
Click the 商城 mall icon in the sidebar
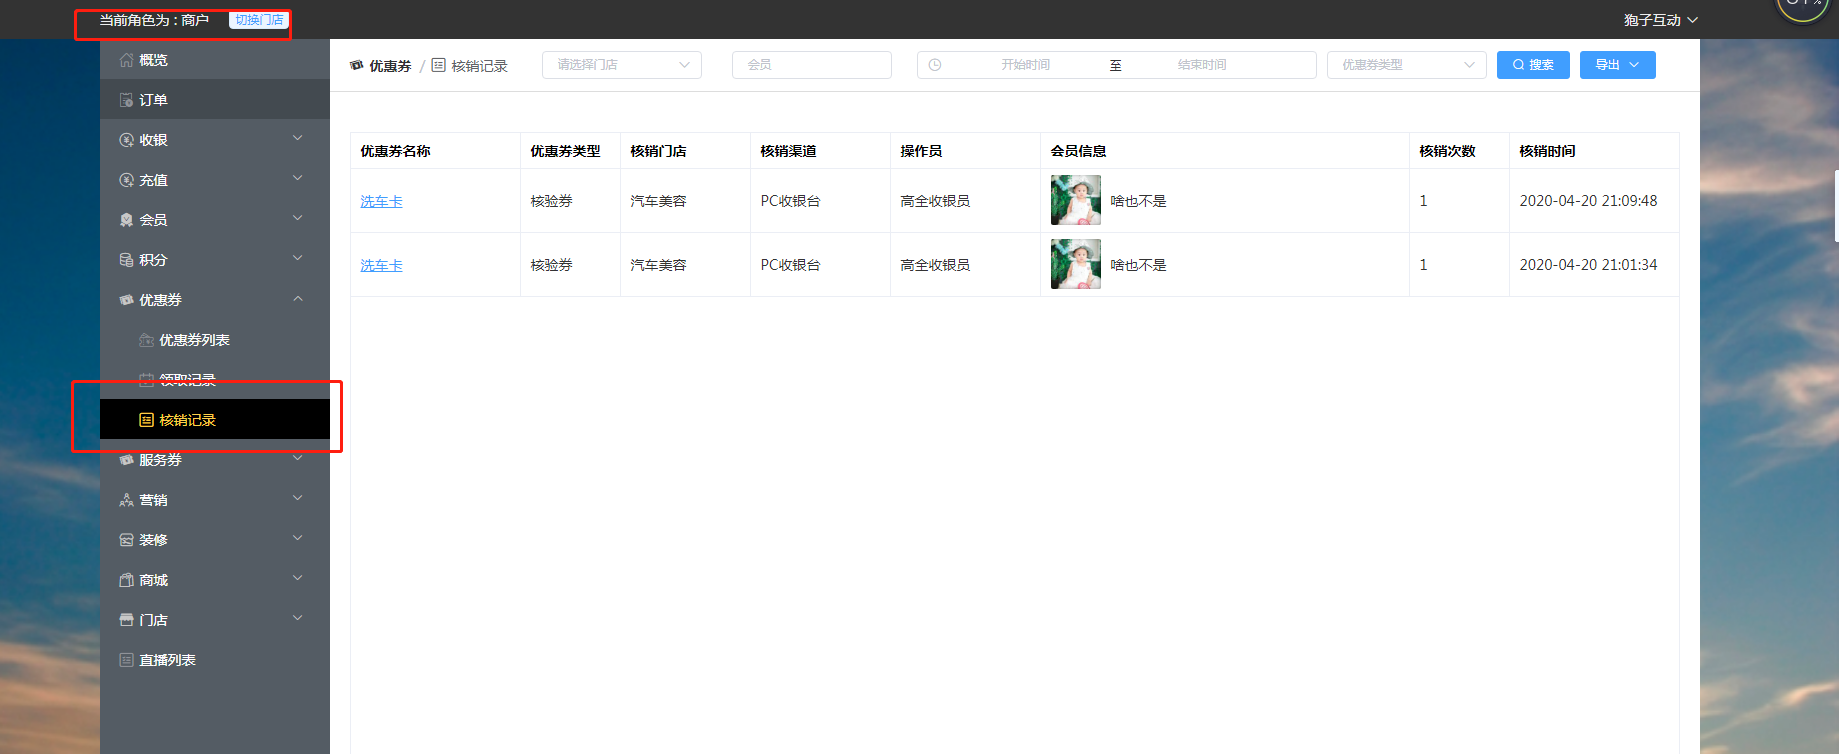126,580
